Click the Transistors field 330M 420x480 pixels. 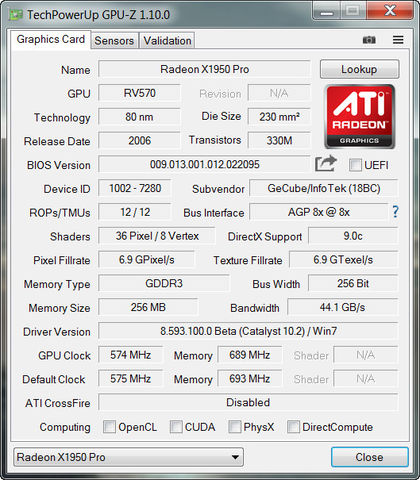[x=279, y=141]
